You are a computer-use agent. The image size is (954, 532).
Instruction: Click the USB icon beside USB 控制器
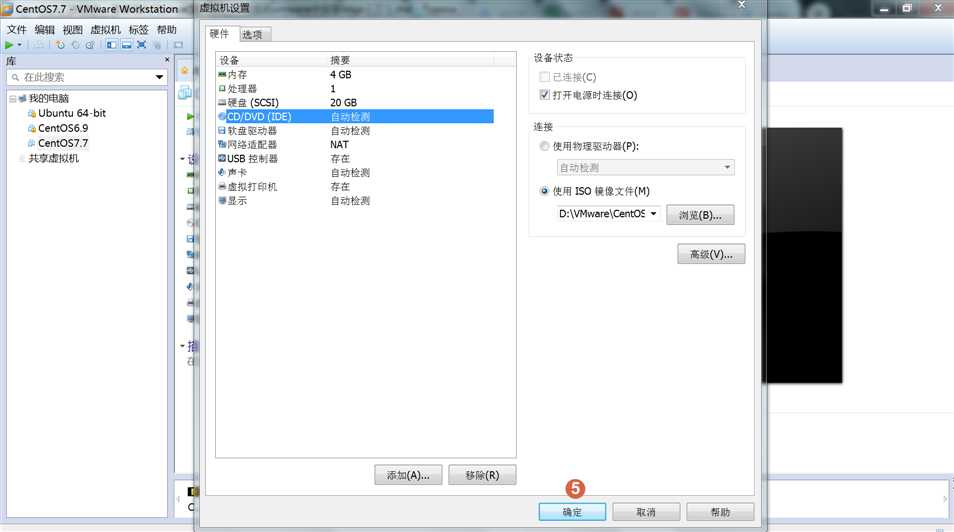click(x=222, y=158)
